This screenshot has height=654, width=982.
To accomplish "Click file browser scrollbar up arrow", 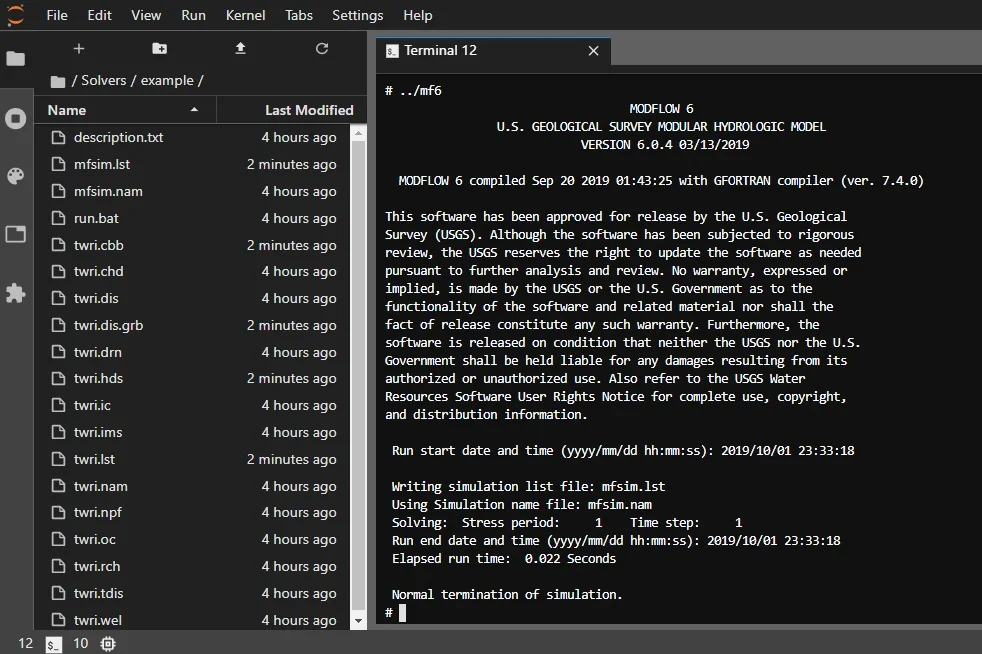I will [358, 133].
